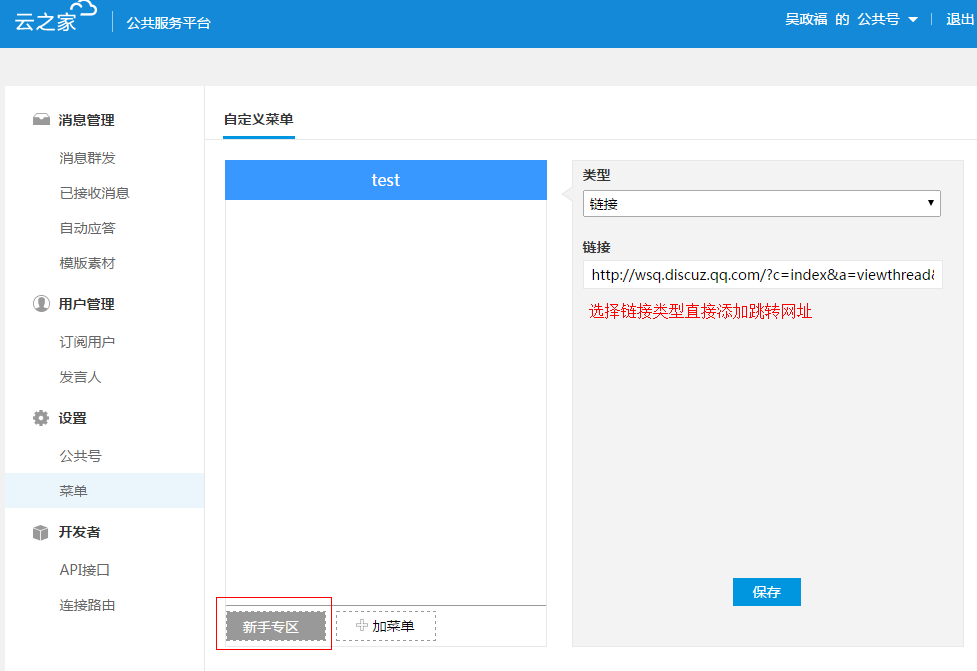Click the 链接 URL input field
Screen dimensions: 977x671
click(762, 275)
